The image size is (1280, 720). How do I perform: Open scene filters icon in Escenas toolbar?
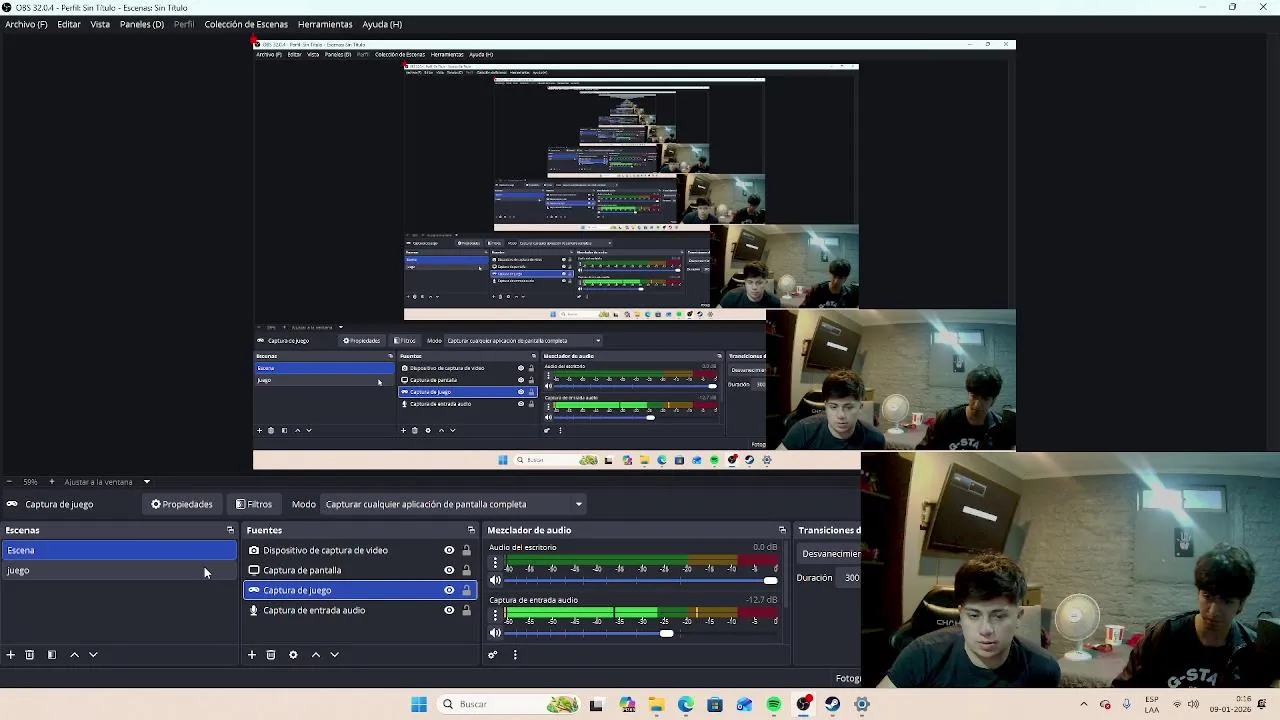tap(52, 655)
